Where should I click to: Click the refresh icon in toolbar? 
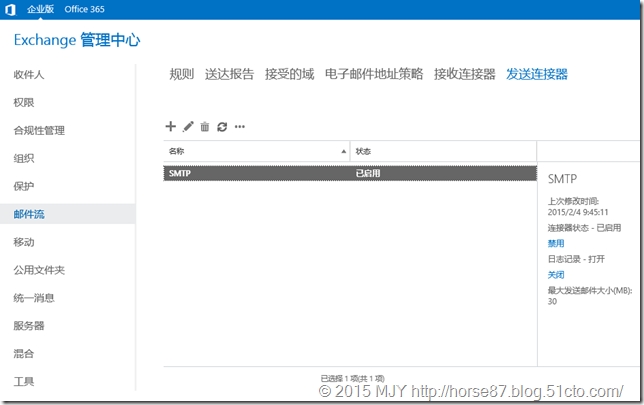point(222,126)
